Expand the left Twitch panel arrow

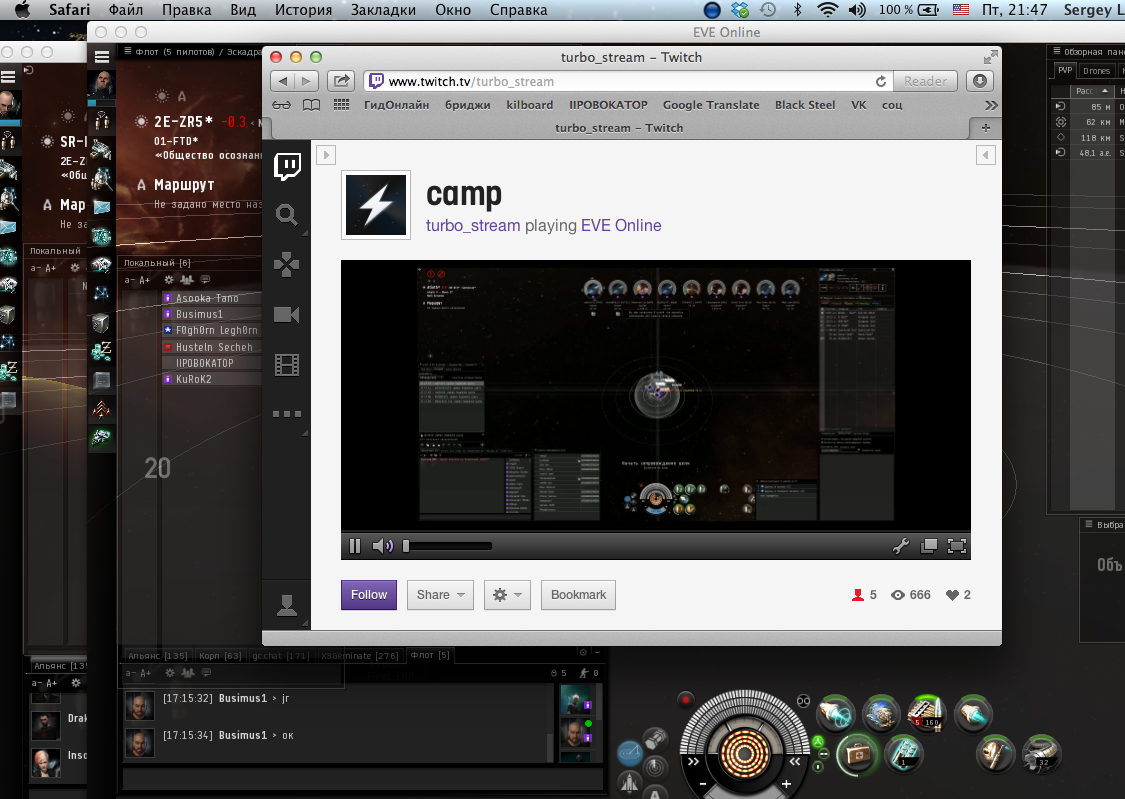(x=326, y=155)
